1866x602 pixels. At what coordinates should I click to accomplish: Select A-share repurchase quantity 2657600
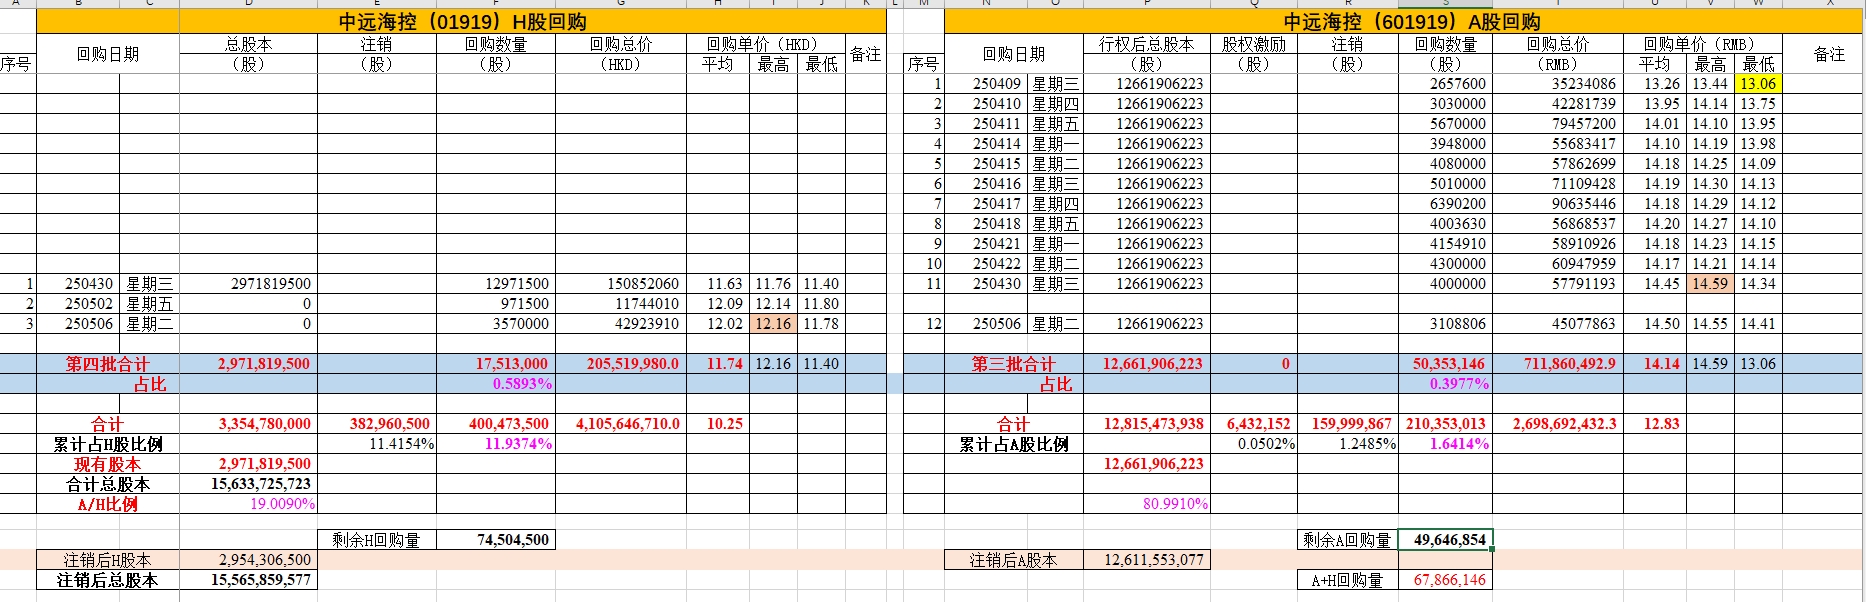(1445, 84)
